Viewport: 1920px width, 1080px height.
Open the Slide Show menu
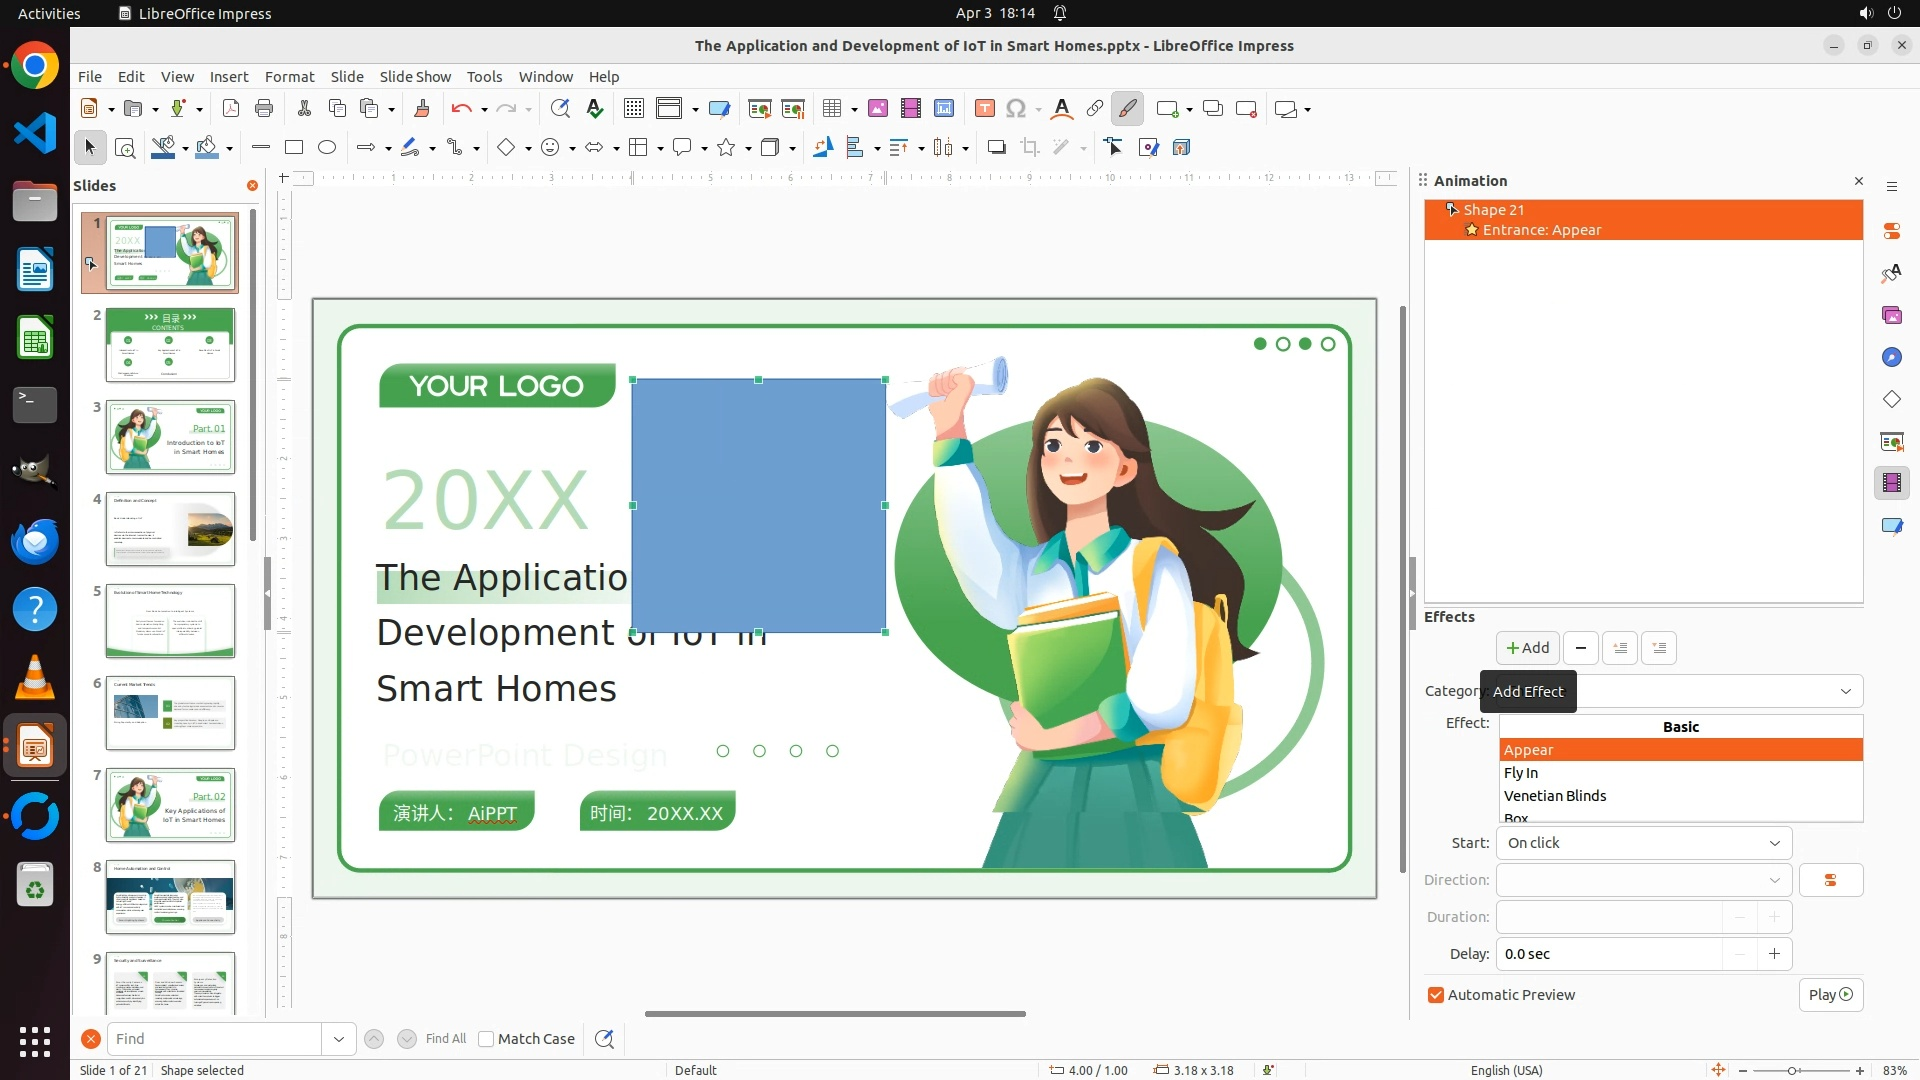pyautogui.click(x=415, y=77)
